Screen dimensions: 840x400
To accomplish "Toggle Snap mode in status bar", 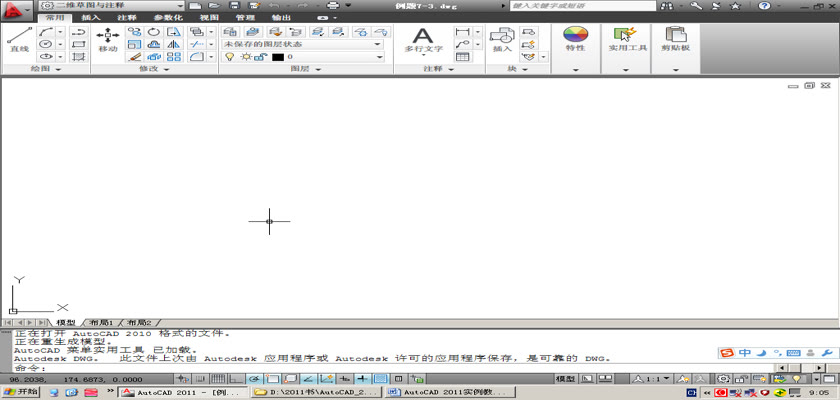I will [199, 379].
